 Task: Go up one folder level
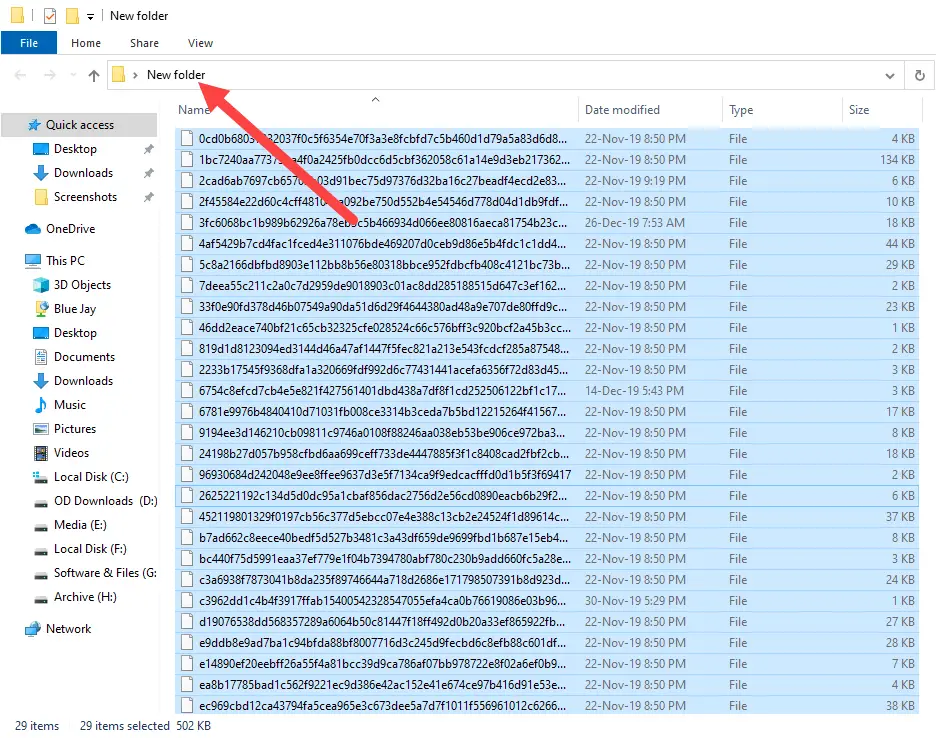click(x=94, y=75)
